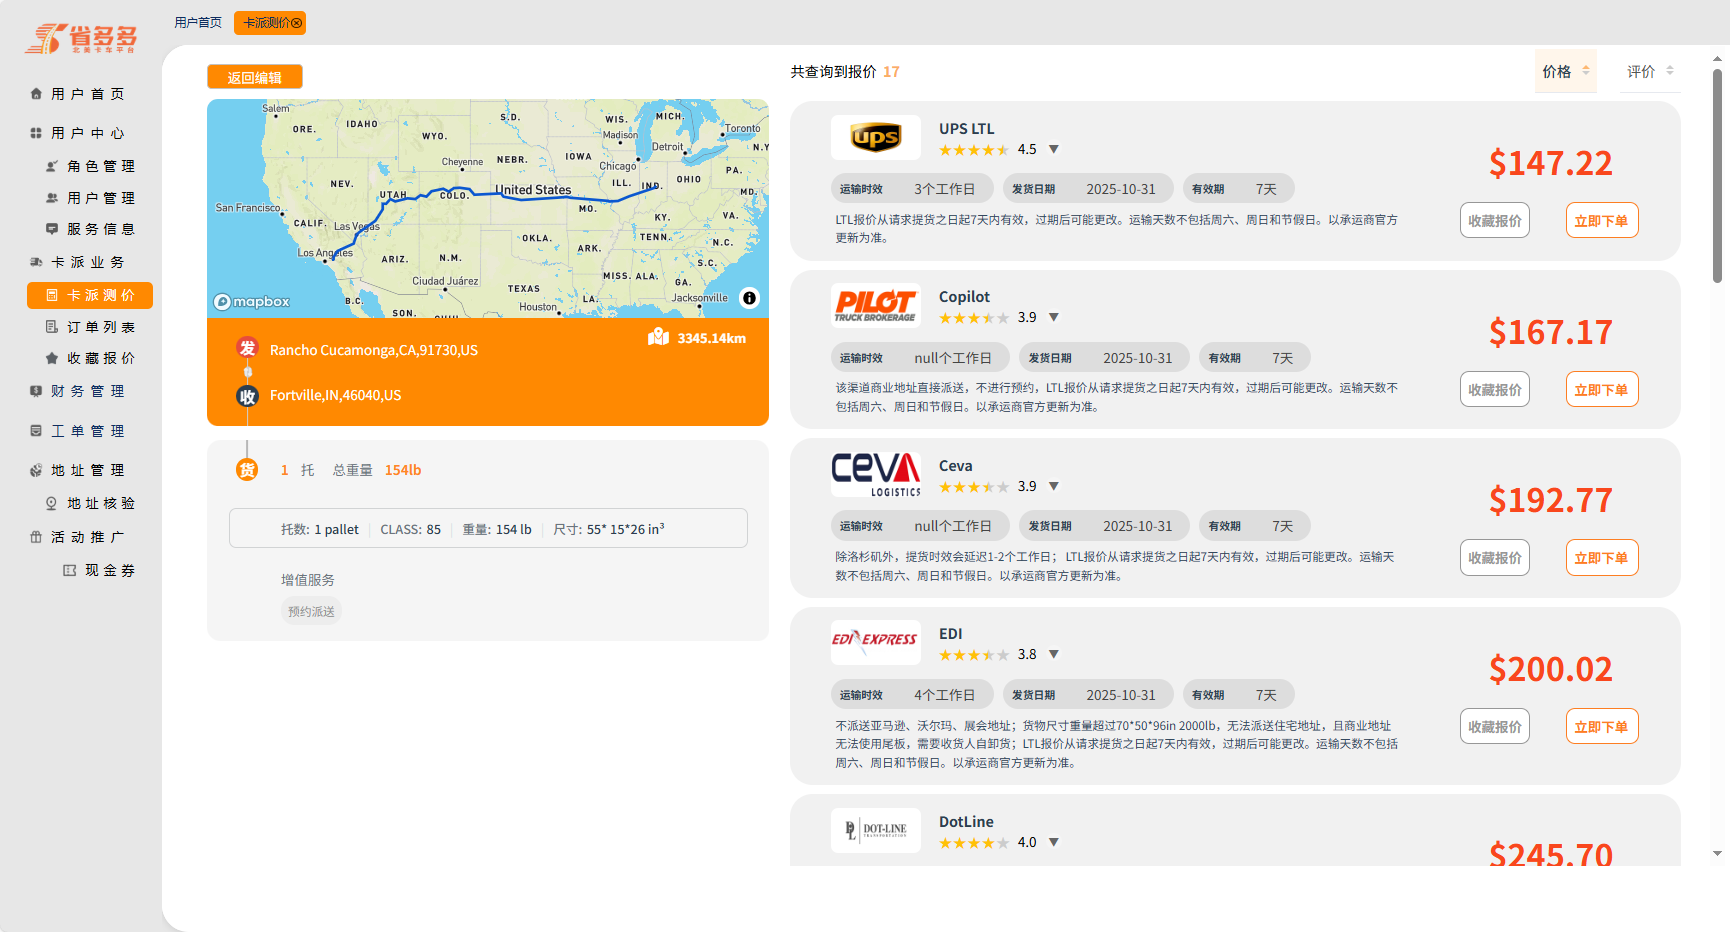This screenshot has height=932, width=1730.
Task: Click the EDI Express logo
Action: click(875, 640)
